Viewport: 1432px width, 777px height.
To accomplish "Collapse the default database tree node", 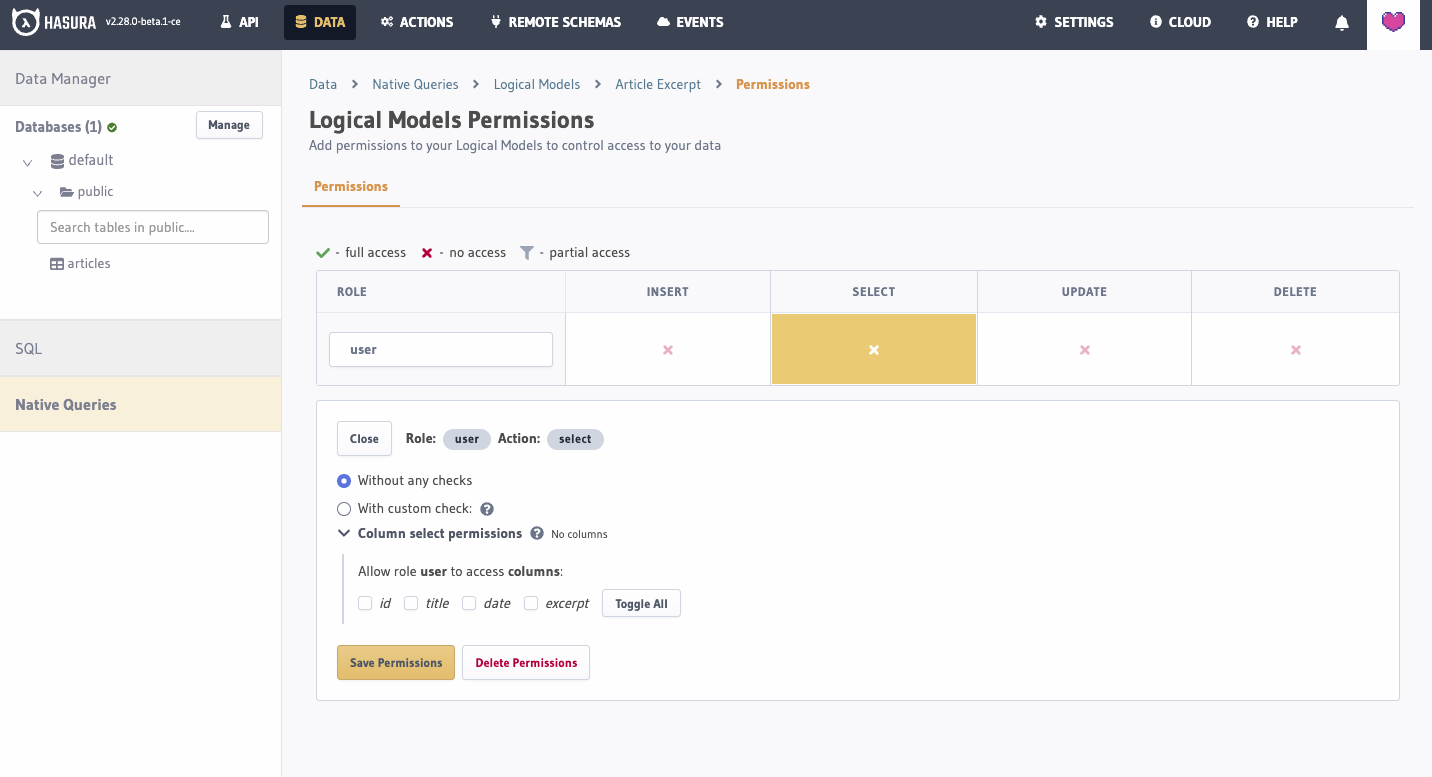I will [x=28, y=161].
